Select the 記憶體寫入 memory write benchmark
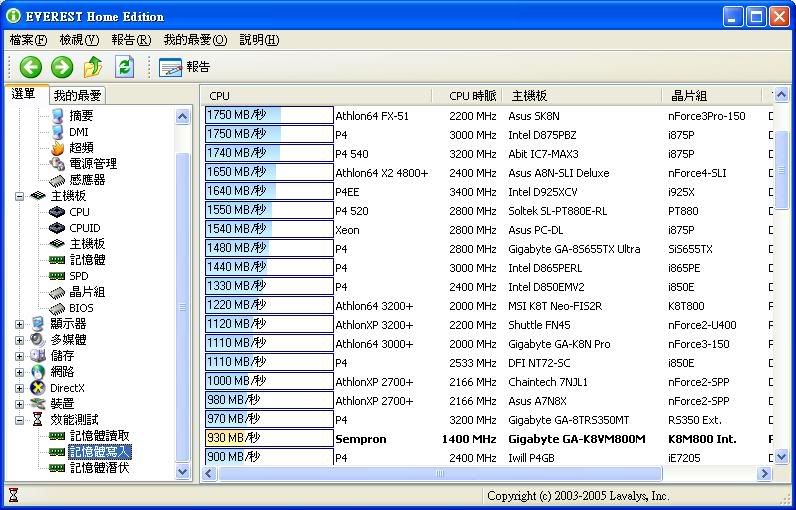Screen dimensions: 796x510 coord(100,452)
